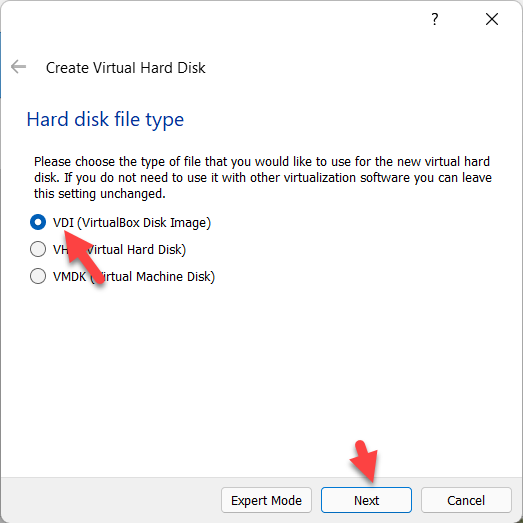Image resolution: width=523 pixels, height=523 pixels.
Task: Switch to Expert Mode
Action: click(266, 500)
